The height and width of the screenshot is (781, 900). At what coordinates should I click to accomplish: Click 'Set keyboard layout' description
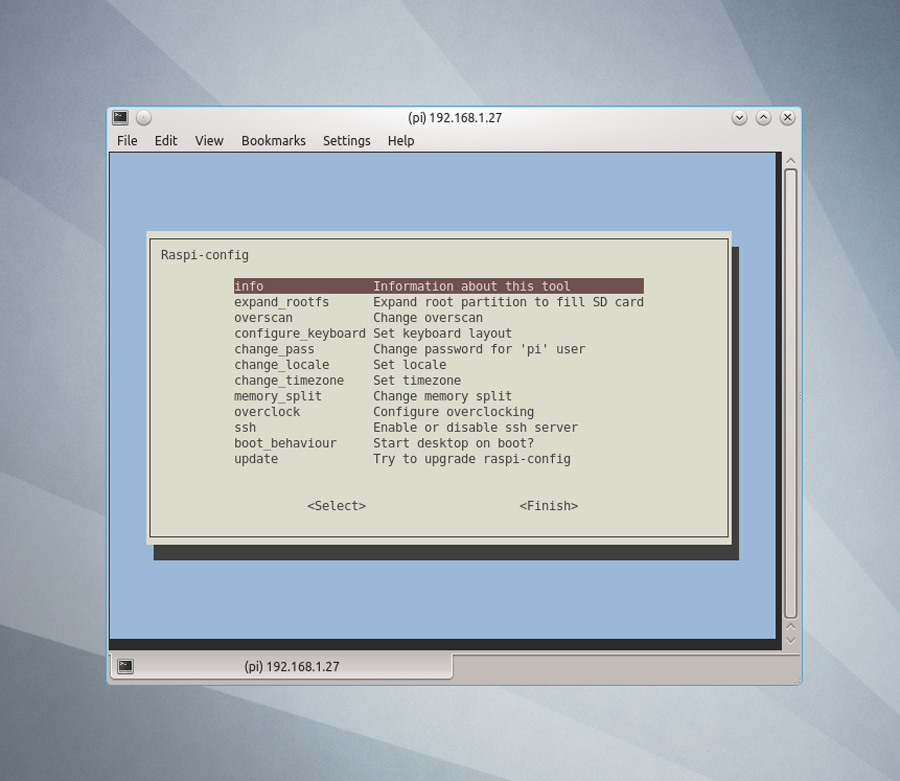click(442, 333)
